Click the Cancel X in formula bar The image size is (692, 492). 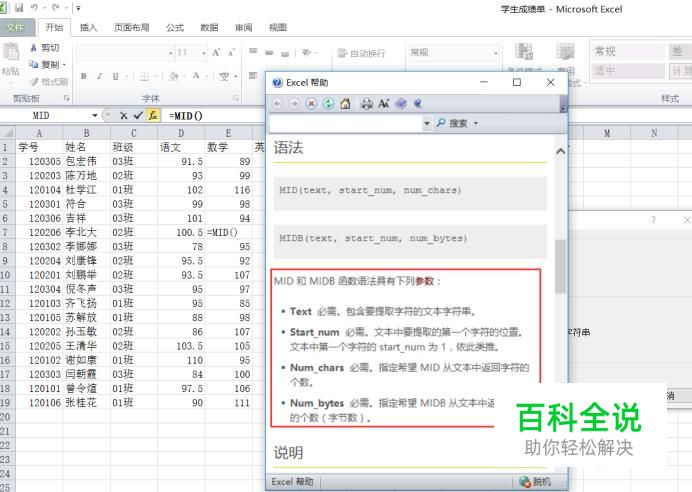124,116
